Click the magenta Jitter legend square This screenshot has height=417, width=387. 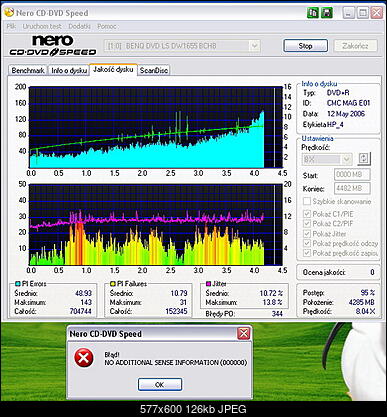(208, 284)
